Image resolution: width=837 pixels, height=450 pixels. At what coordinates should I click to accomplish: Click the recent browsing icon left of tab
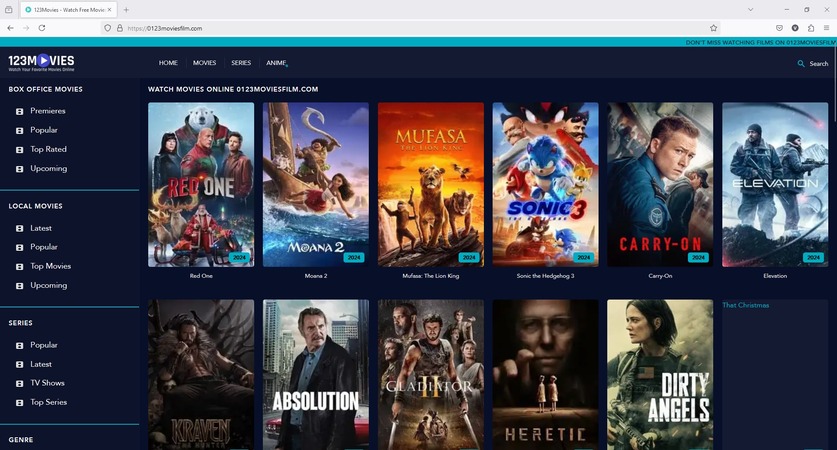click(9, 10)
